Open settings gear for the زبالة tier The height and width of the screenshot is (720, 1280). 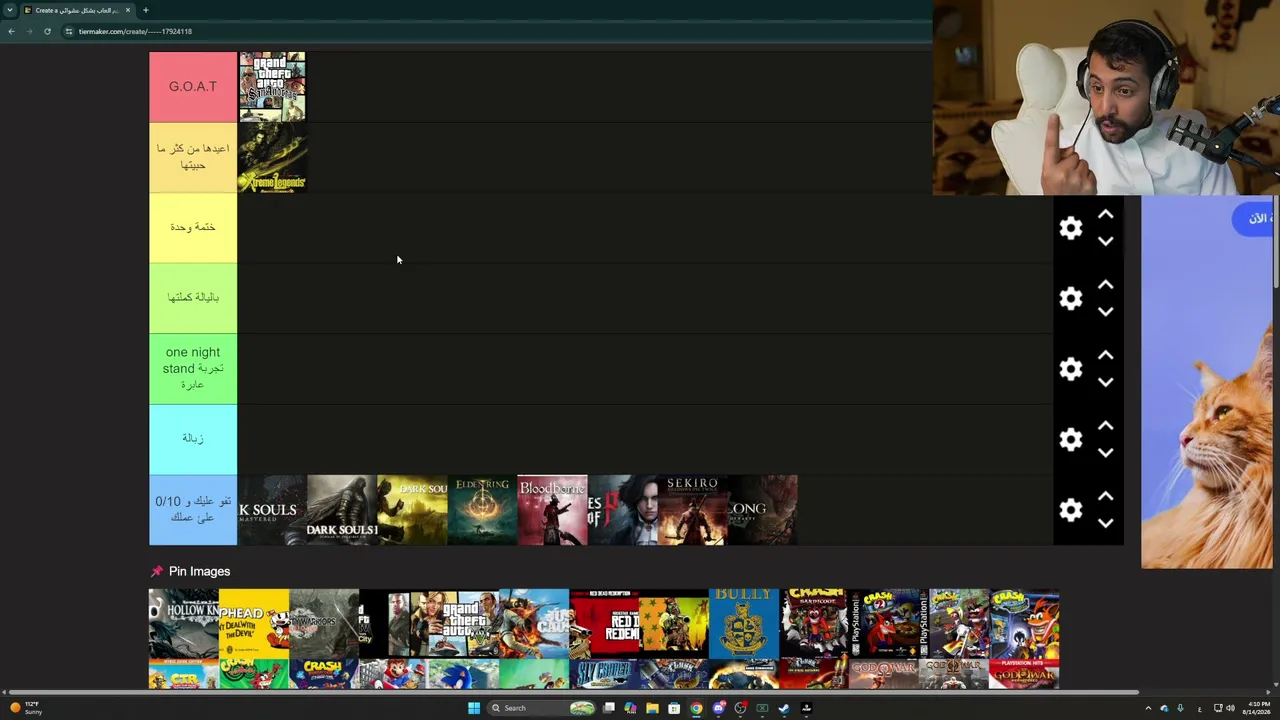pos(1071,439)
